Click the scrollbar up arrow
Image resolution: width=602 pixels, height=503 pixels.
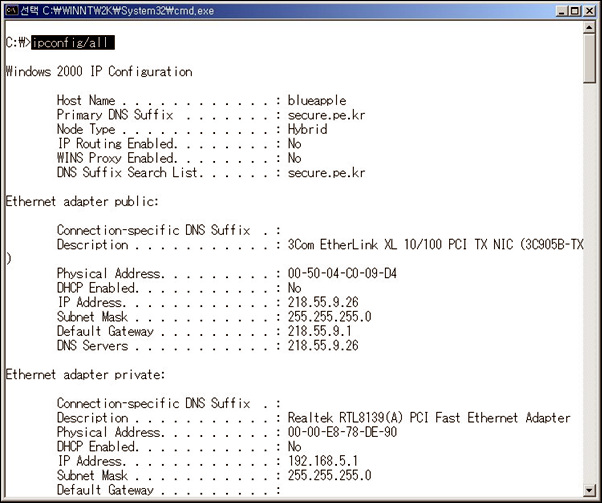(589, 28)
